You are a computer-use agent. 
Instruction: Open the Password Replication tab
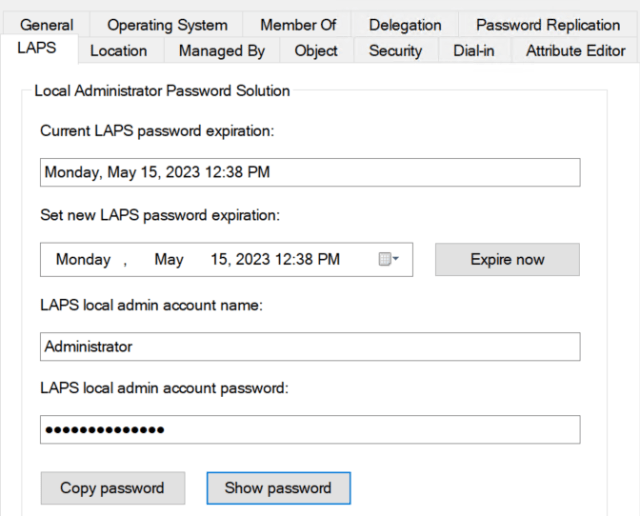pos(548,25)
